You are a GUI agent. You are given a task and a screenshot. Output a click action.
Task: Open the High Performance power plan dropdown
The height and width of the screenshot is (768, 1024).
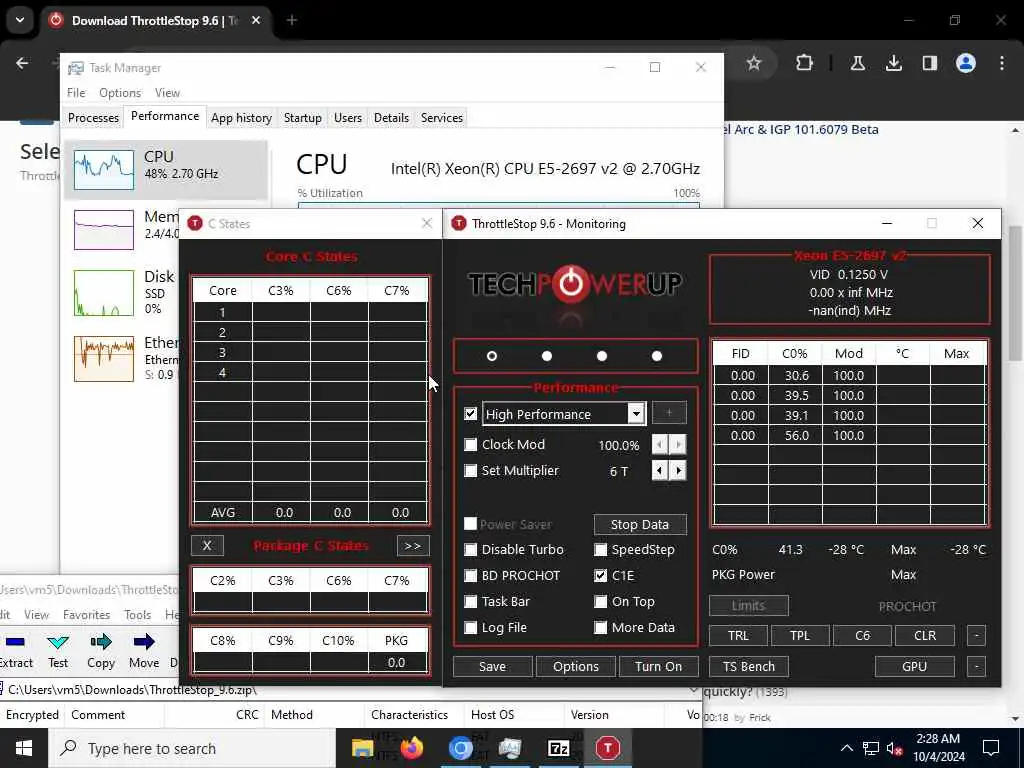(x=635, y=413)
